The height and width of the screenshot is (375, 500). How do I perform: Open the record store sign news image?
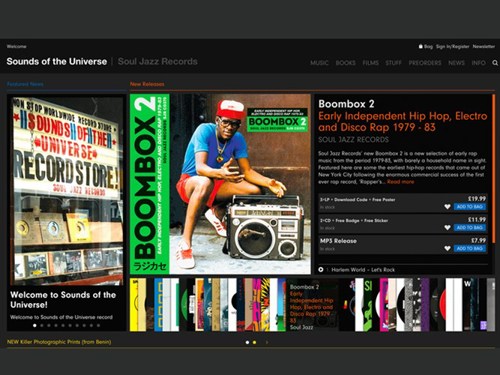67,190
